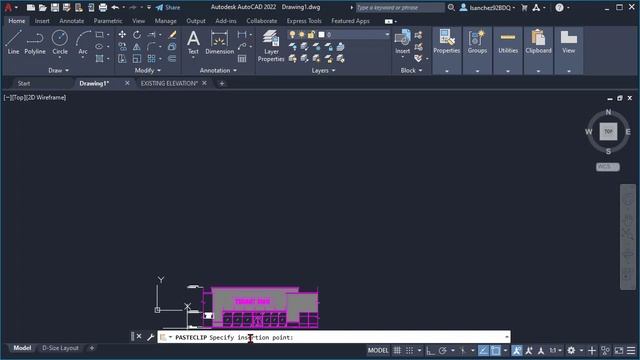The width and height of the screenshot is (640, 360).
Task: Open the Parametric ribbon tab
Action: 108,21
